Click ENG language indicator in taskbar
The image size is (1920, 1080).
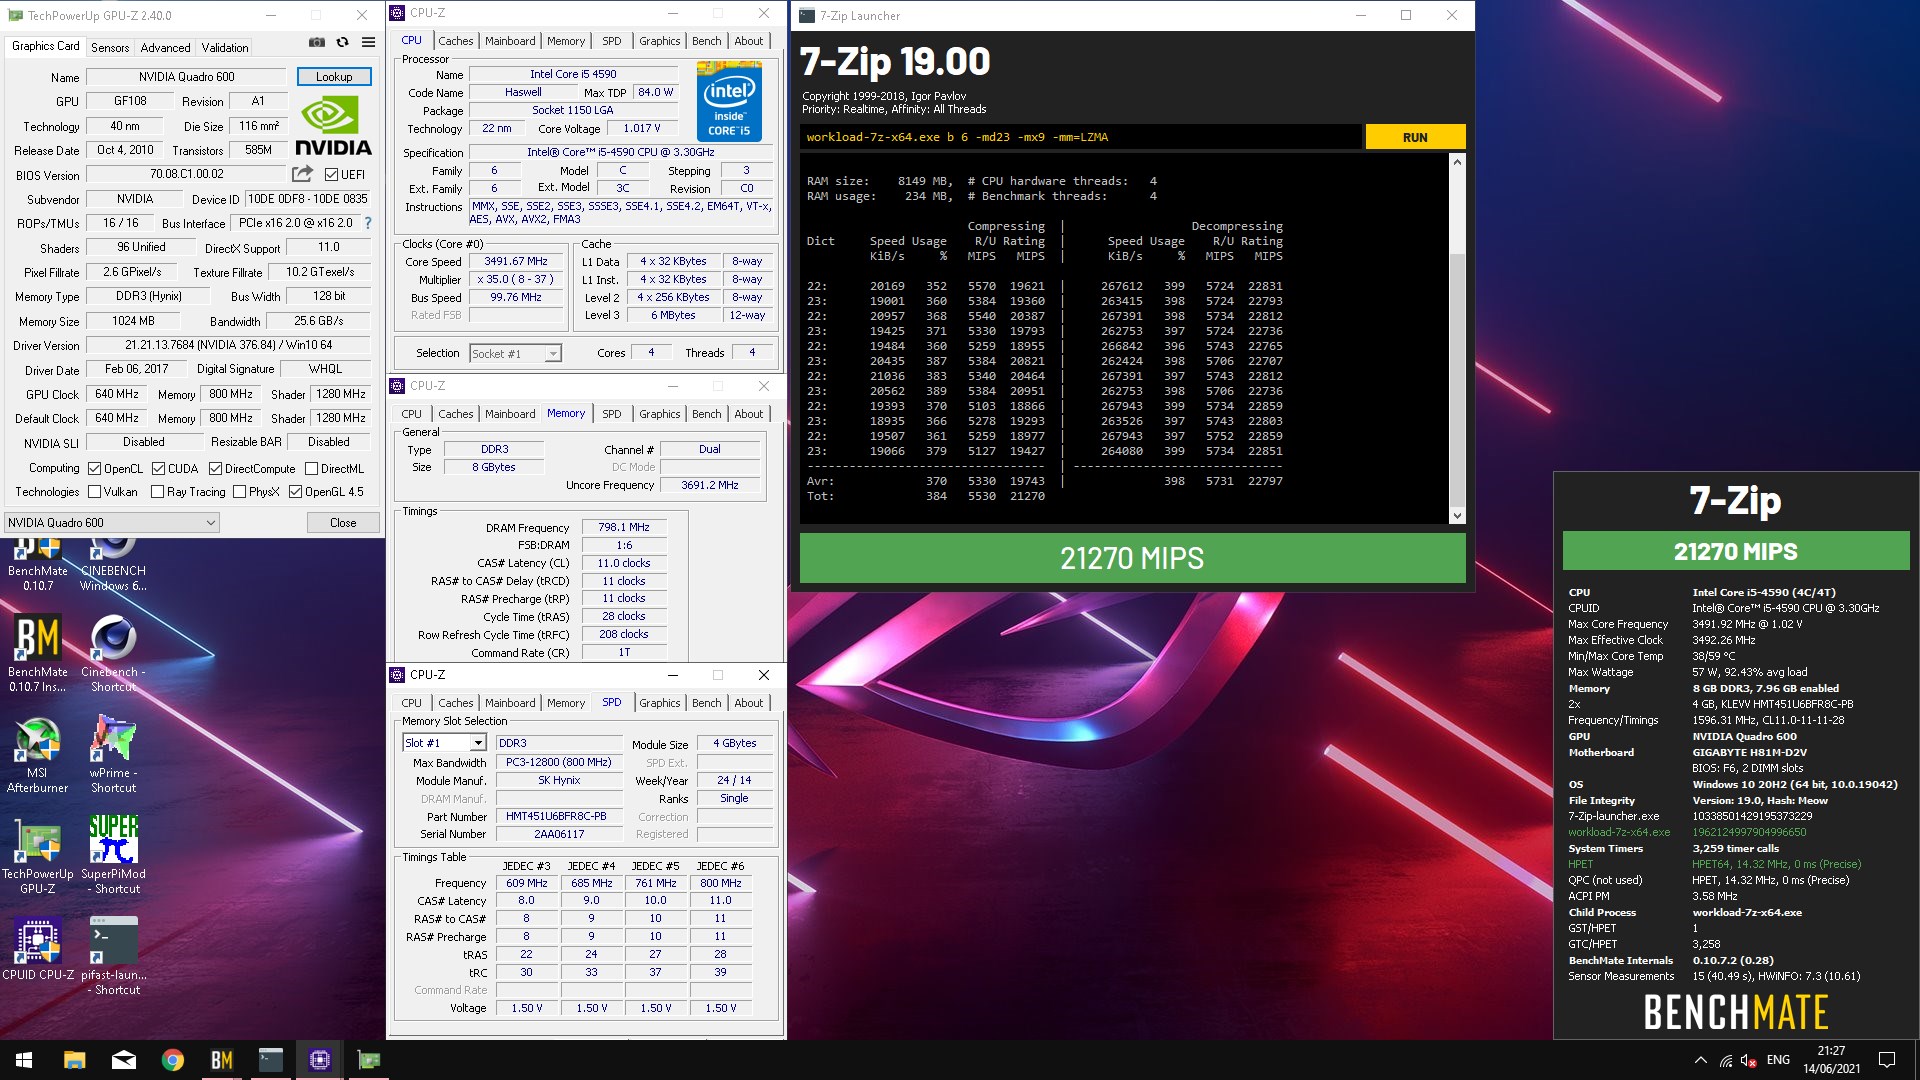pos(1778,1060)
